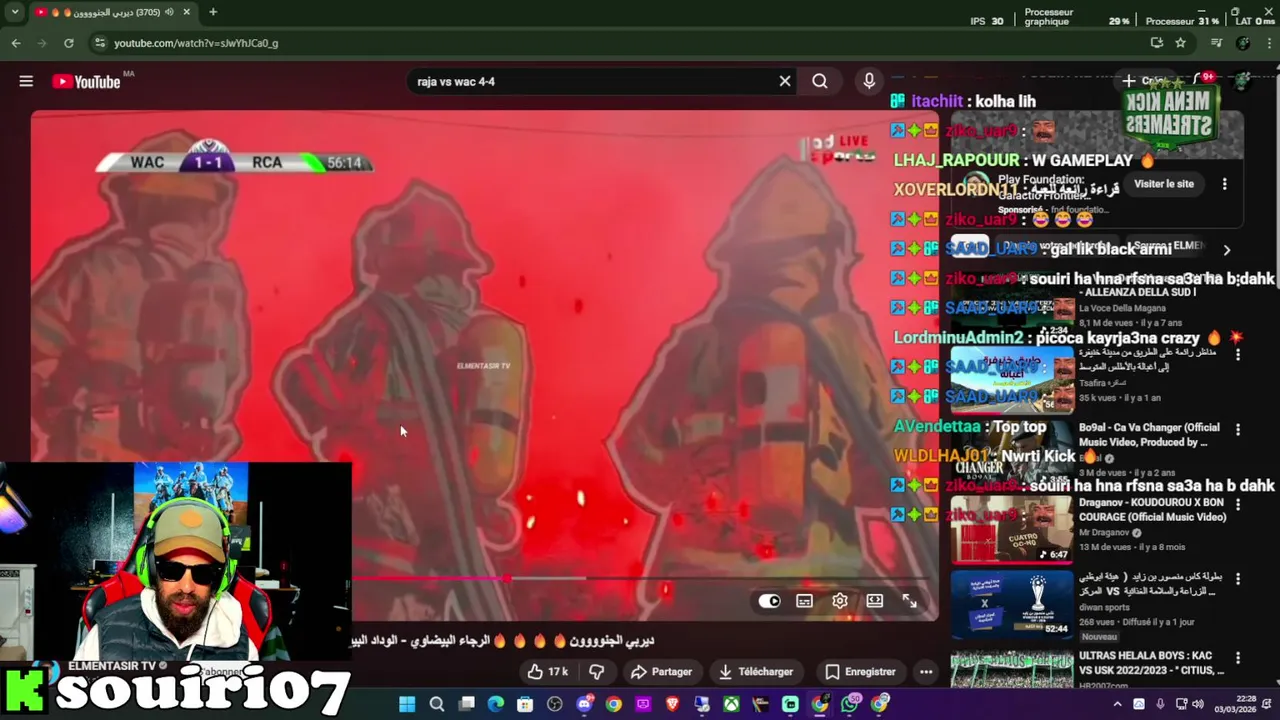1280x720 pixels.
Task: Enter fullscreen on the video player
Action: point(910,601)
